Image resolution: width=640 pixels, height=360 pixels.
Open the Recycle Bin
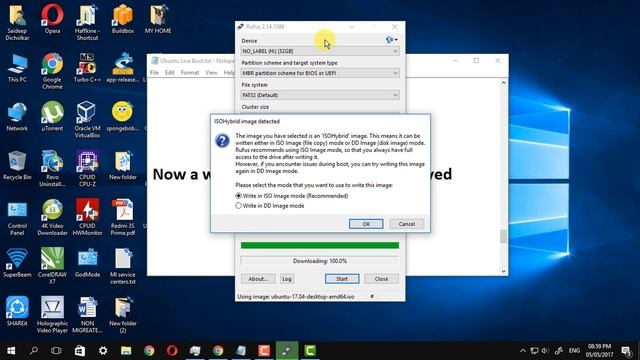click(17, 165)
